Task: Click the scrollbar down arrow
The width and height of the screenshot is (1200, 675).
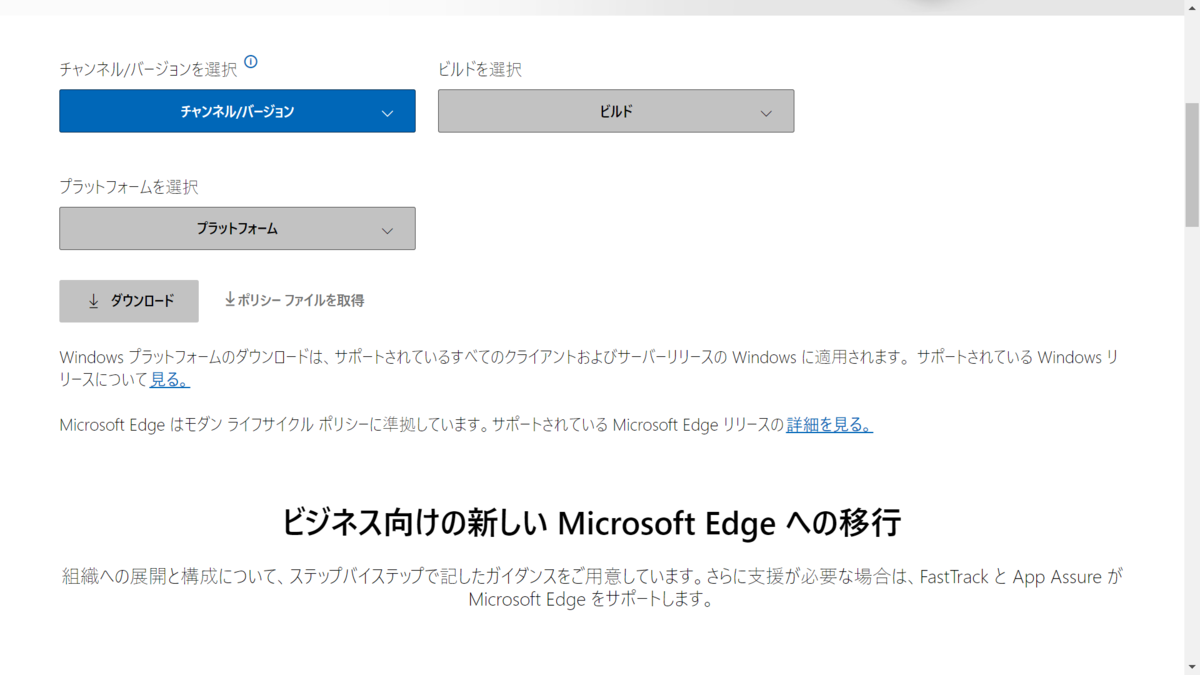Action: click(x=1191, y=666)
